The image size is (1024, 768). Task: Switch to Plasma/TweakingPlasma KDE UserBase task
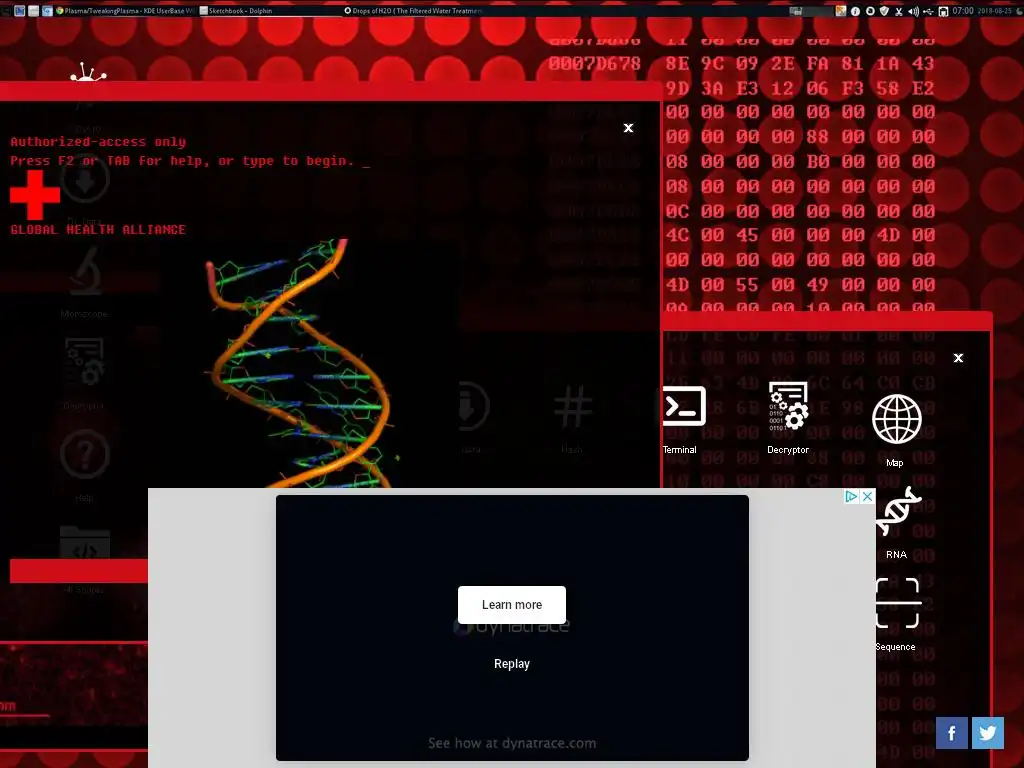pos(125,10)
